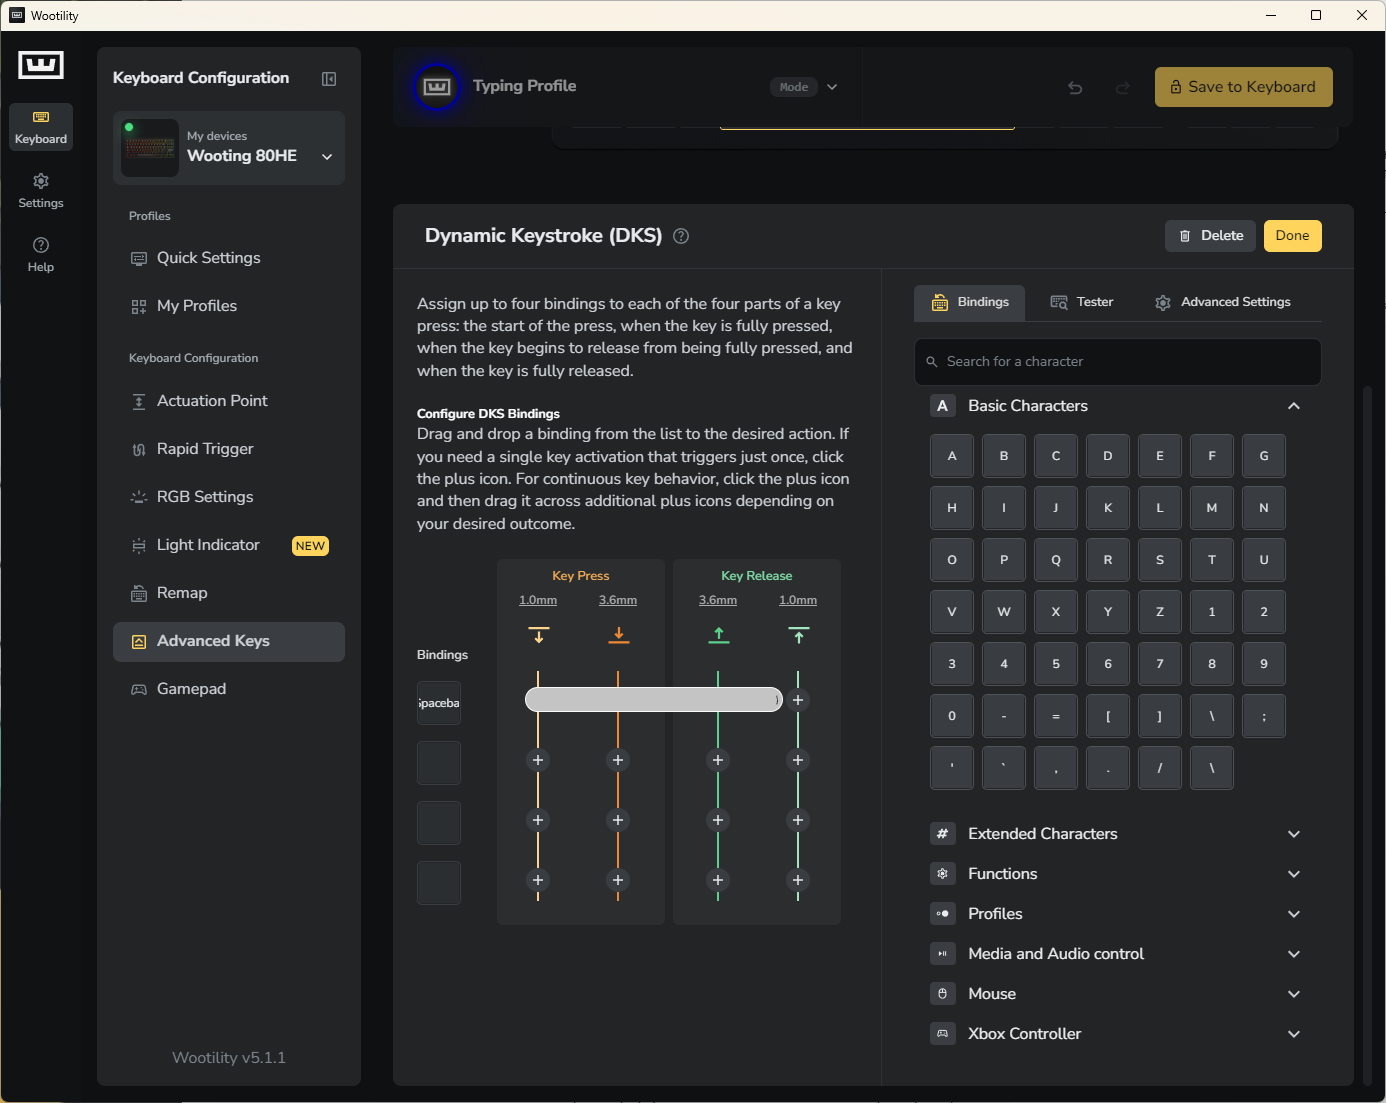Open Help from the left rail

click(x=41, y=254)
